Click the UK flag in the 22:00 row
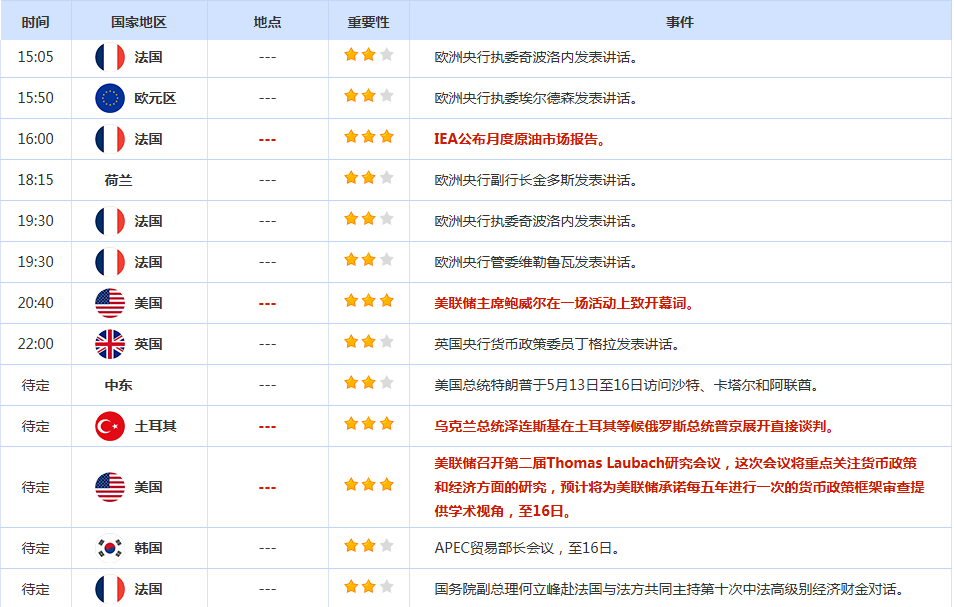This screenshot has width=954, height=607. [110, 344]
